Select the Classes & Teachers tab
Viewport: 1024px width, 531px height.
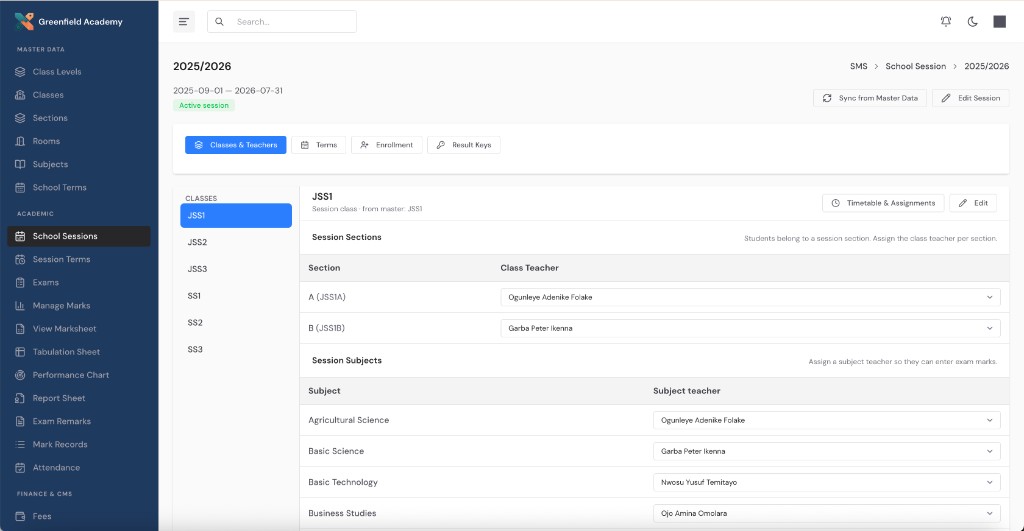coord(236,145)
